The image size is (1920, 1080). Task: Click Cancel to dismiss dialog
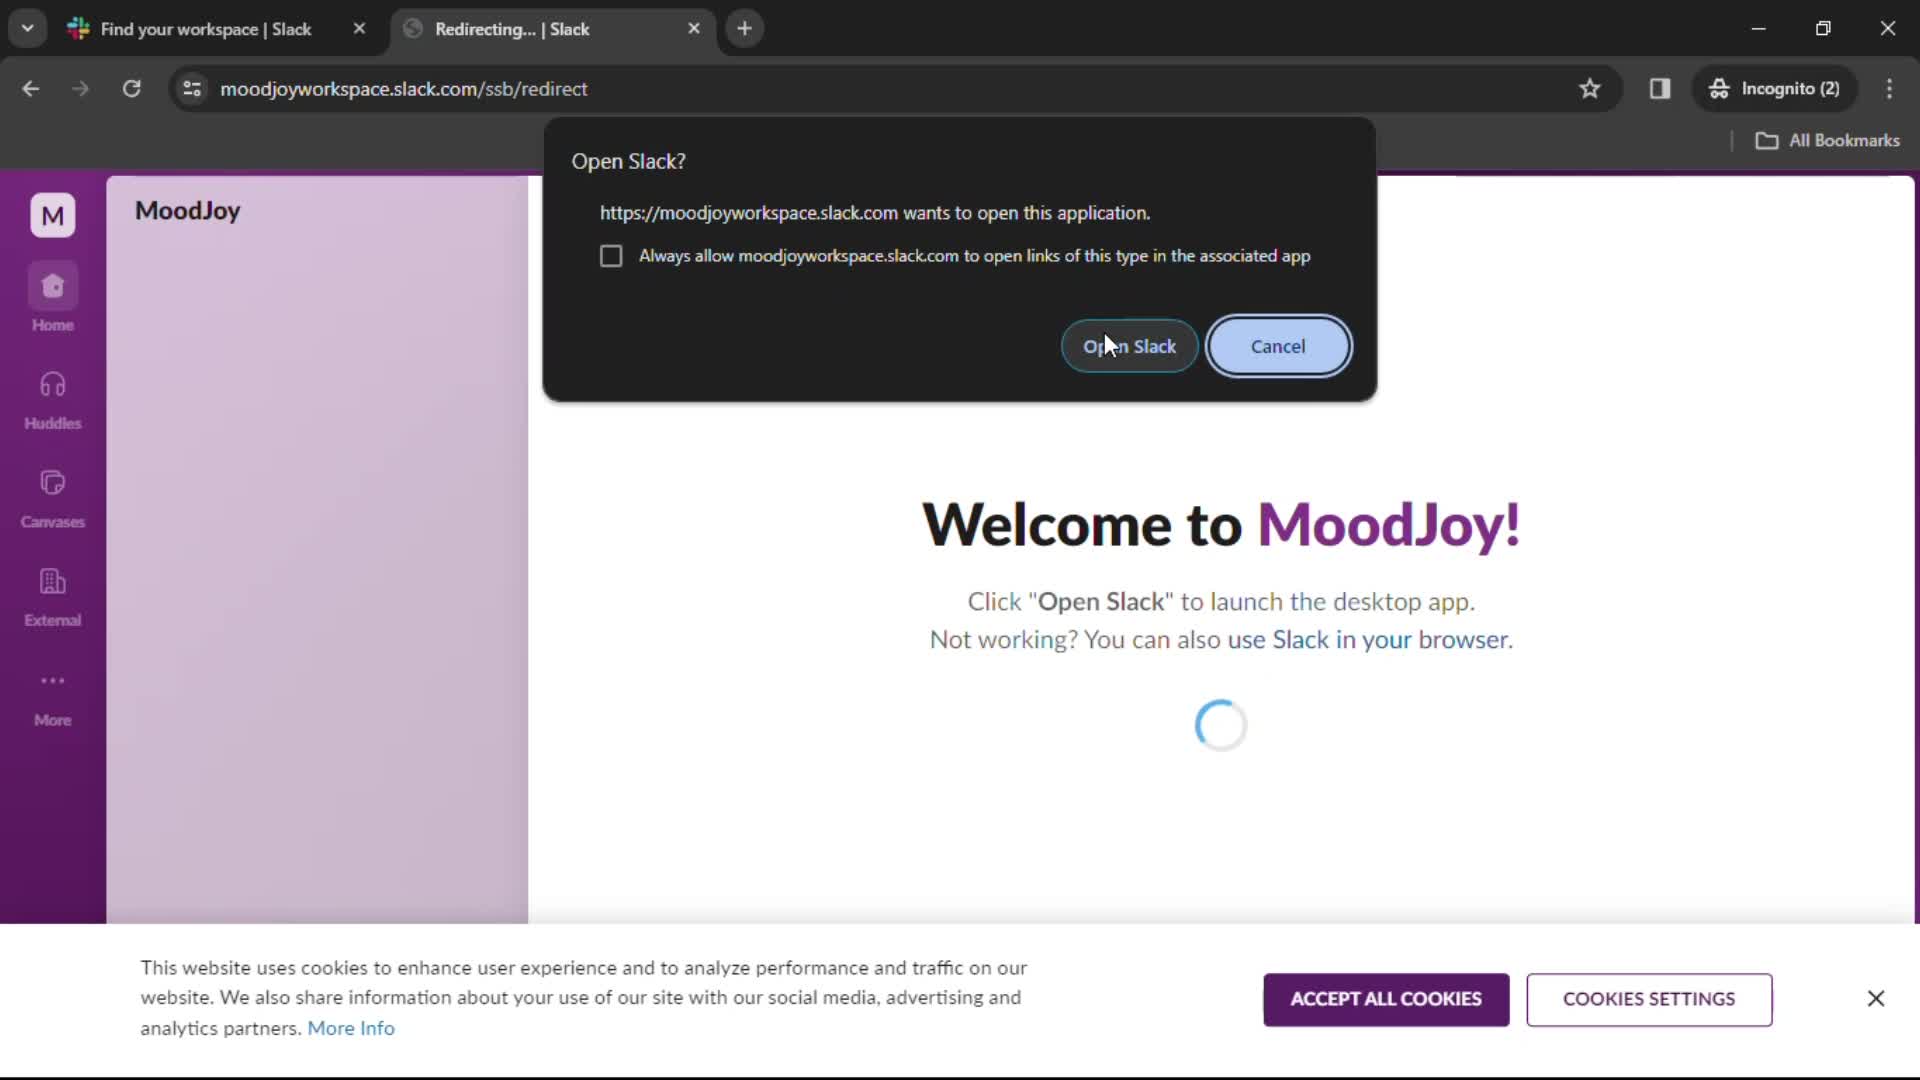(1276, 345)
